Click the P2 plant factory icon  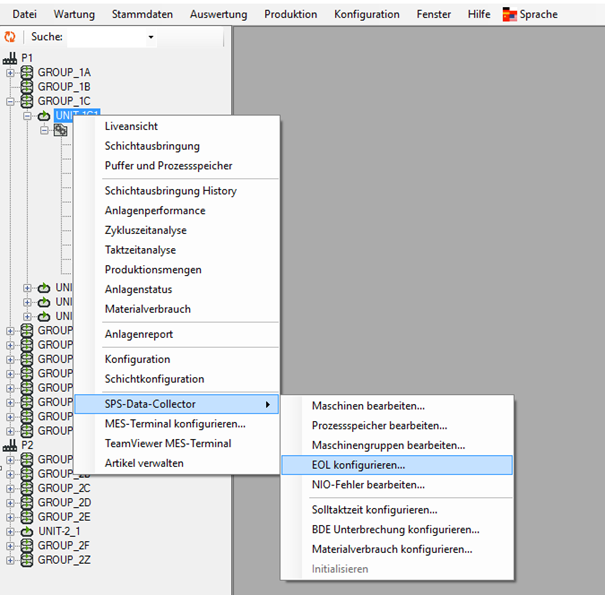coord(11,445)
